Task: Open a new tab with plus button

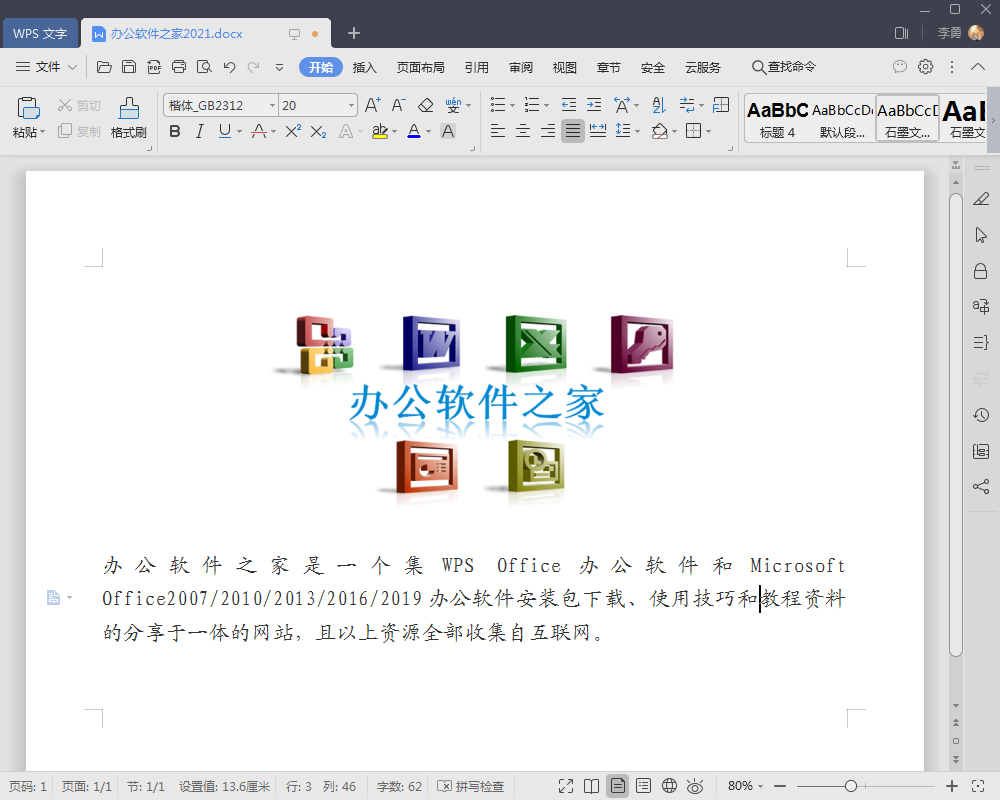Action: [x=354, y=33]
